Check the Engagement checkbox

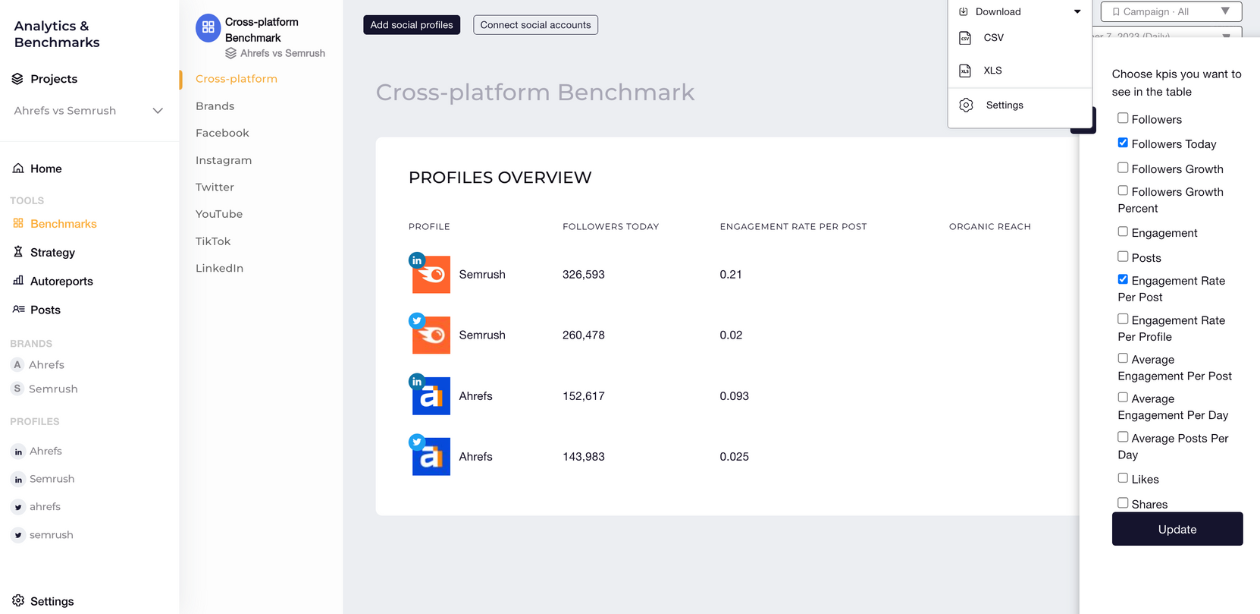(x=1123, y=232)
